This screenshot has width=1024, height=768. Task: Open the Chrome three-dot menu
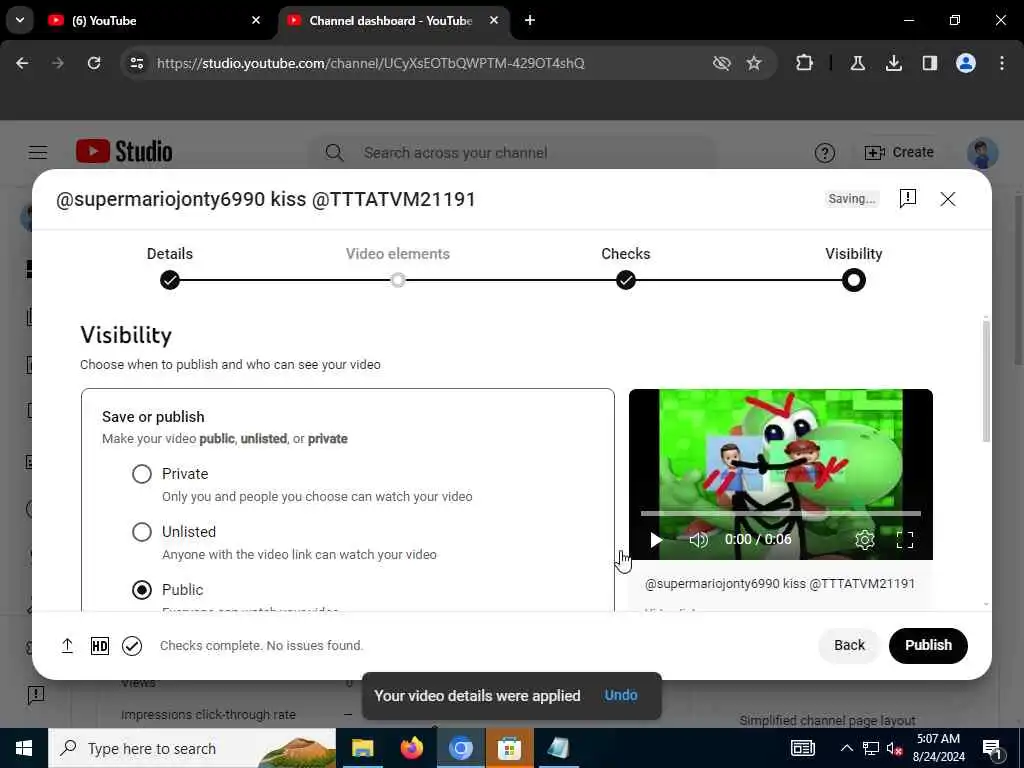point(1002,63)
